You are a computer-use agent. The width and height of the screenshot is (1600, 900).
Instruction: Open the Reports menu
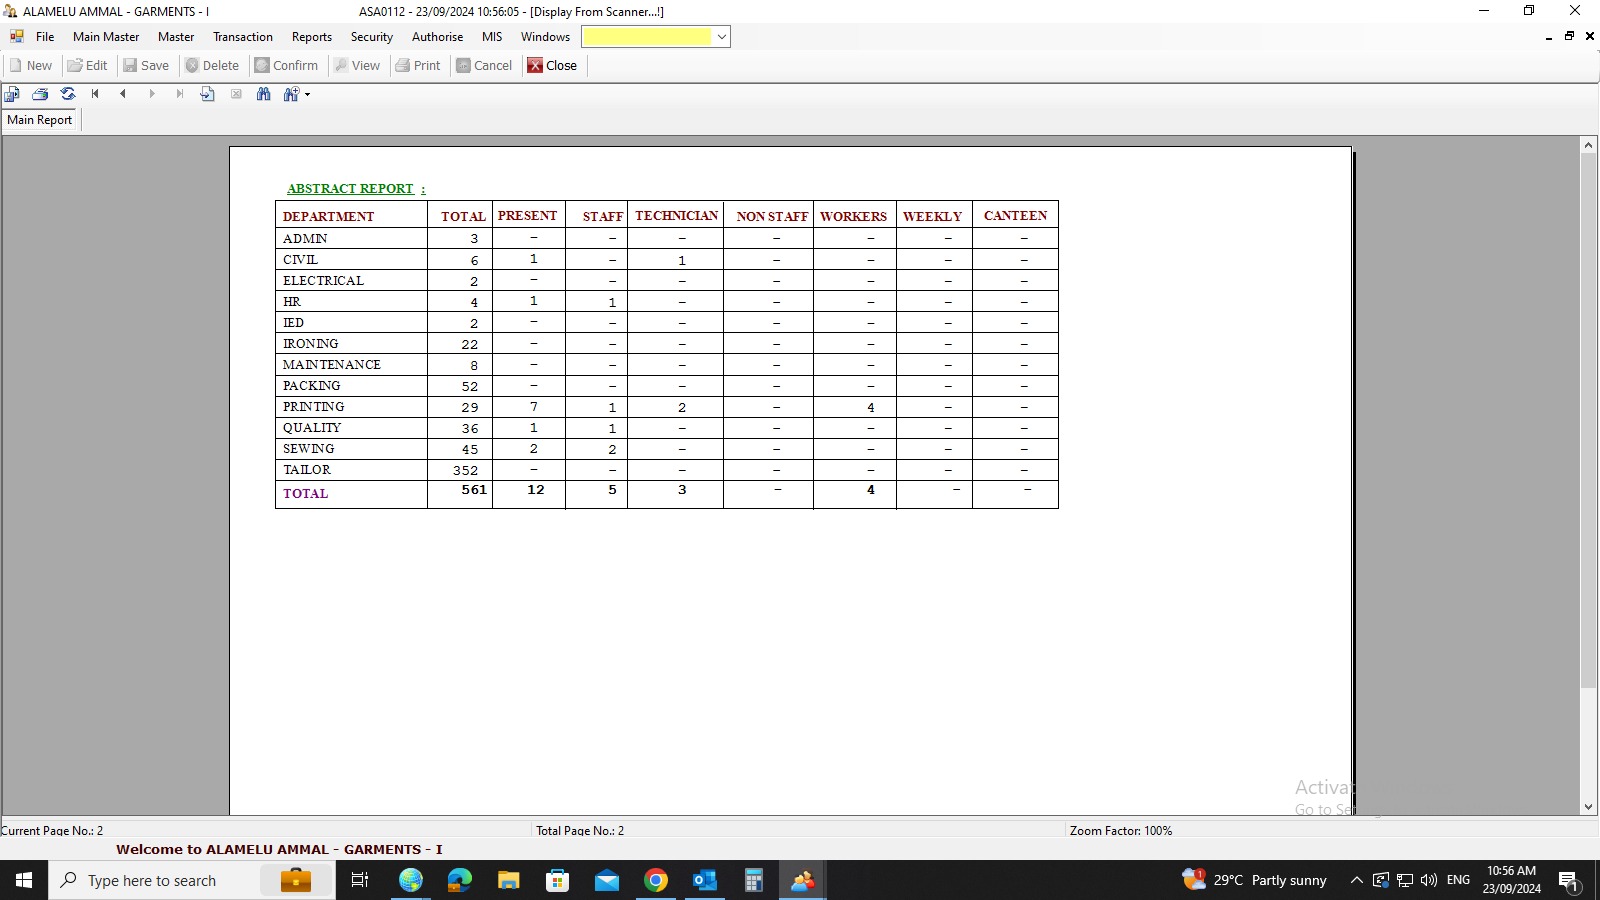pos(311,37)
